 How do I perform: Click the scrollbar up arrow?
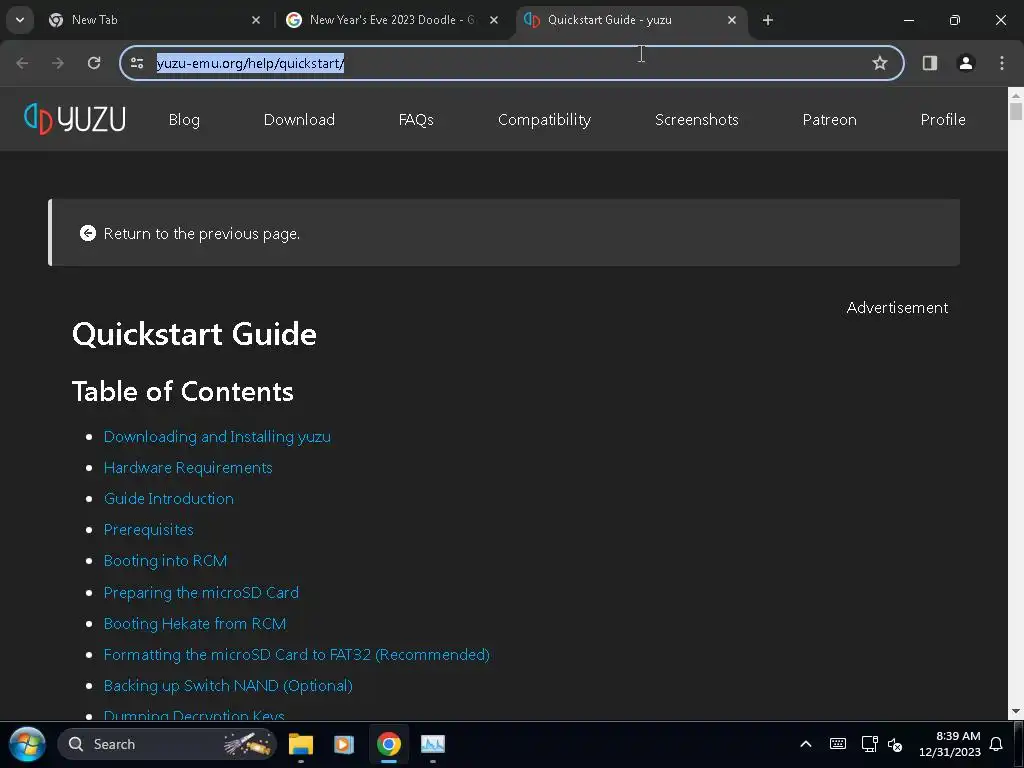pyautogui.click(x=1016, y=95)
